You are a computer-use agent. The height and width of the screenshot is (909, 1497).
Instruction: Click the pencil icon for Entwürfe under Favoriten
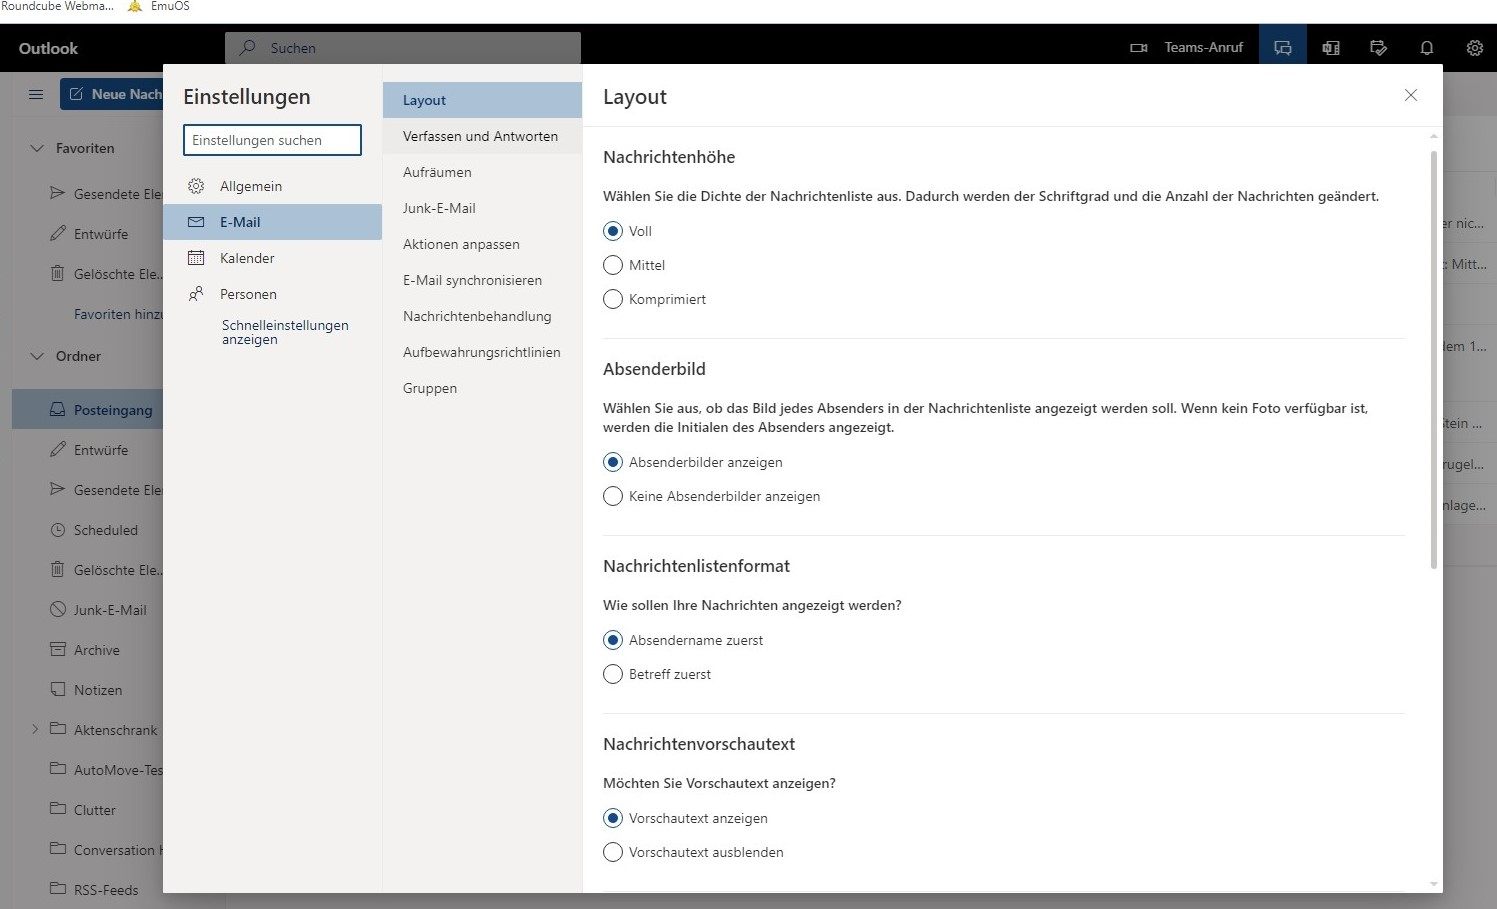[x=58, y=233]
